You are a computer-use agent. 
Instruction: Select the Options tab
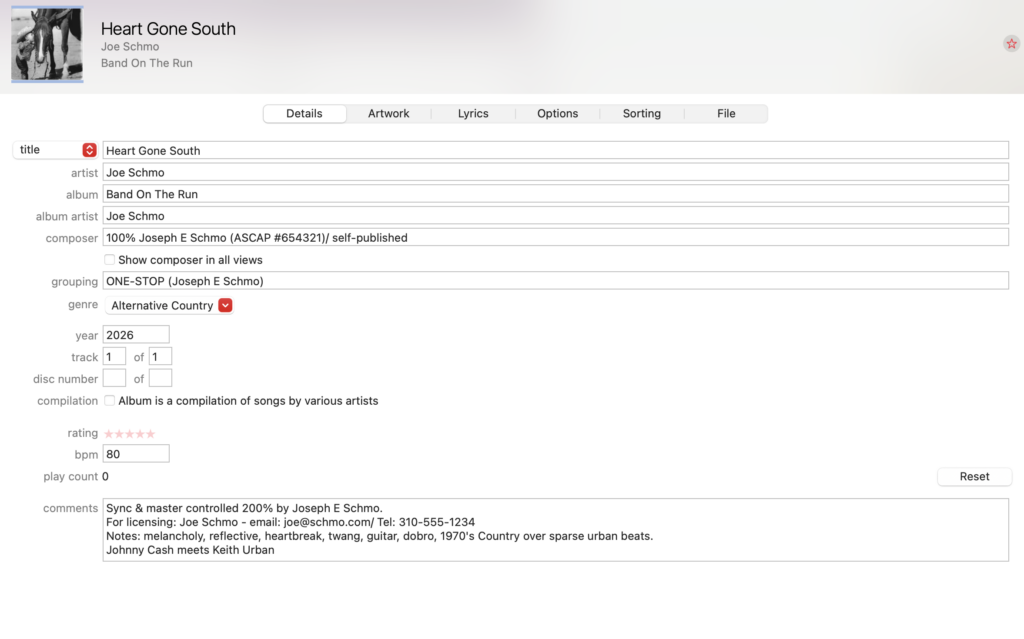[557, 114]
